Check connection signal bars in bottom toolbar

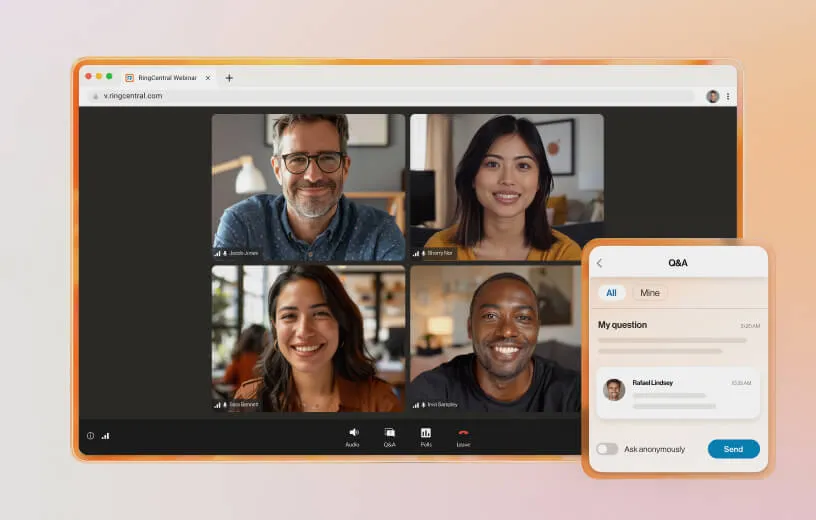(106, 436)
